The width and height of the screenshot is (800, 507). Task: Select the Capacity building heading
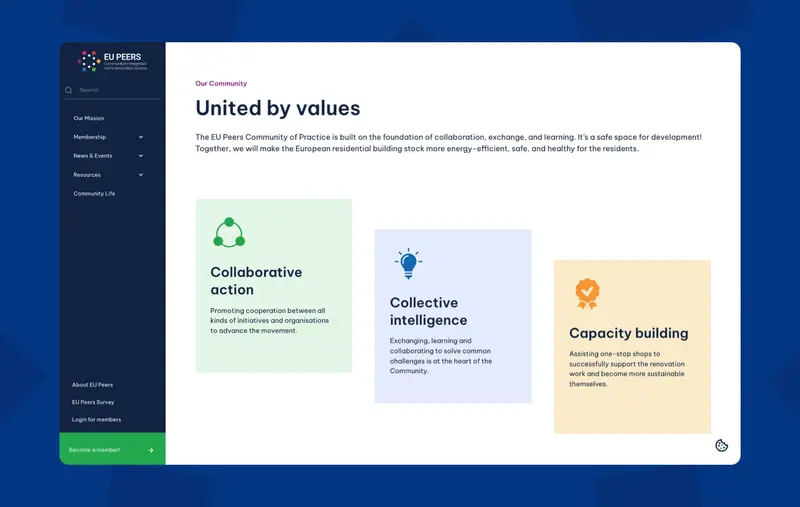[629, 333]
